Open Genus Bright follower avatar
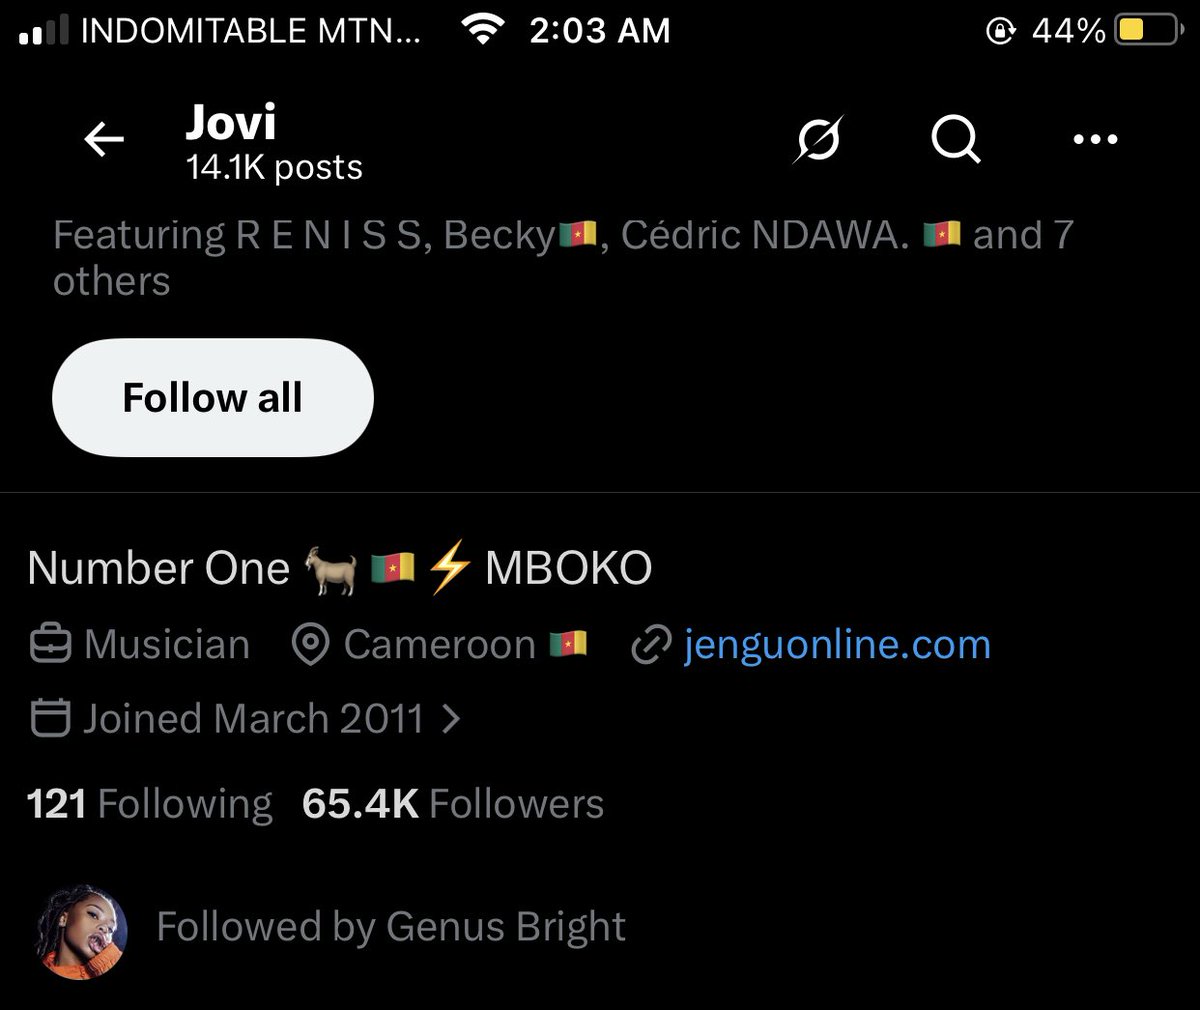 [82, 930]
